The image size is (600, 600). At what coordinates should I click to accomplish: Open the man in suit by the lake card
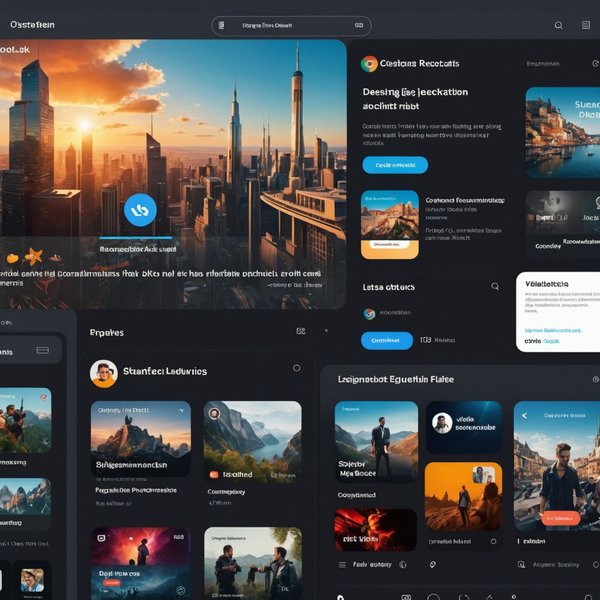pyautogui.click(x=376, y=441)
